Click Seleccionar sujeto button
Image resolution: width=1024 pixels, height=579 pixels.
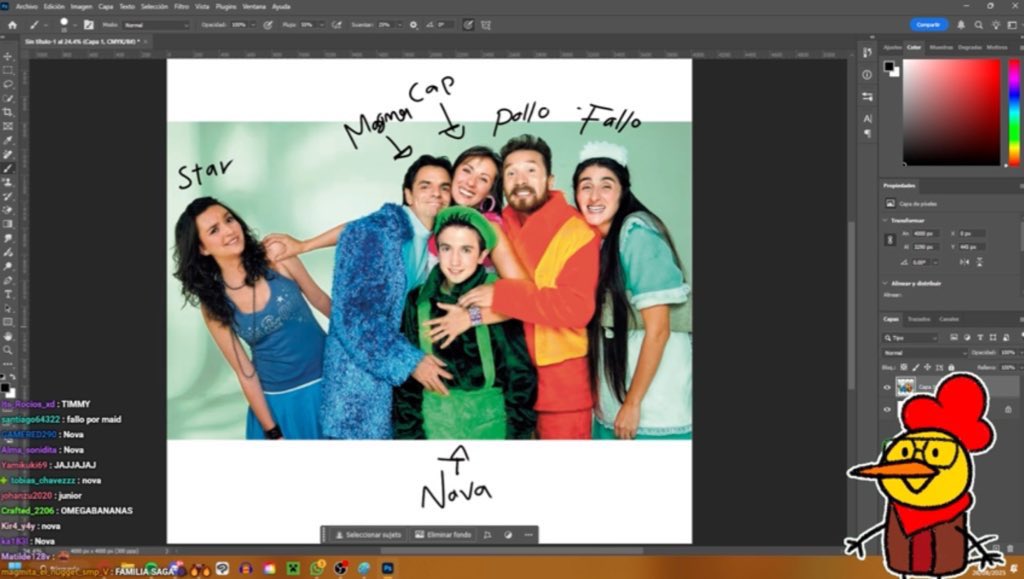368,535
